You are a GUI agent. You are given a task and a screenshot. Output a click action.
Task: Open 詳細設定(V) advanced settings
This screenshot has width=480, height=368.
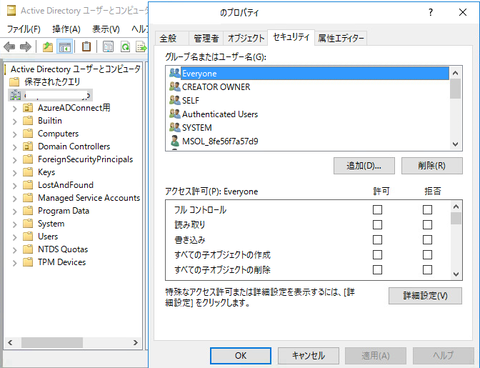[x=425, y=296]
